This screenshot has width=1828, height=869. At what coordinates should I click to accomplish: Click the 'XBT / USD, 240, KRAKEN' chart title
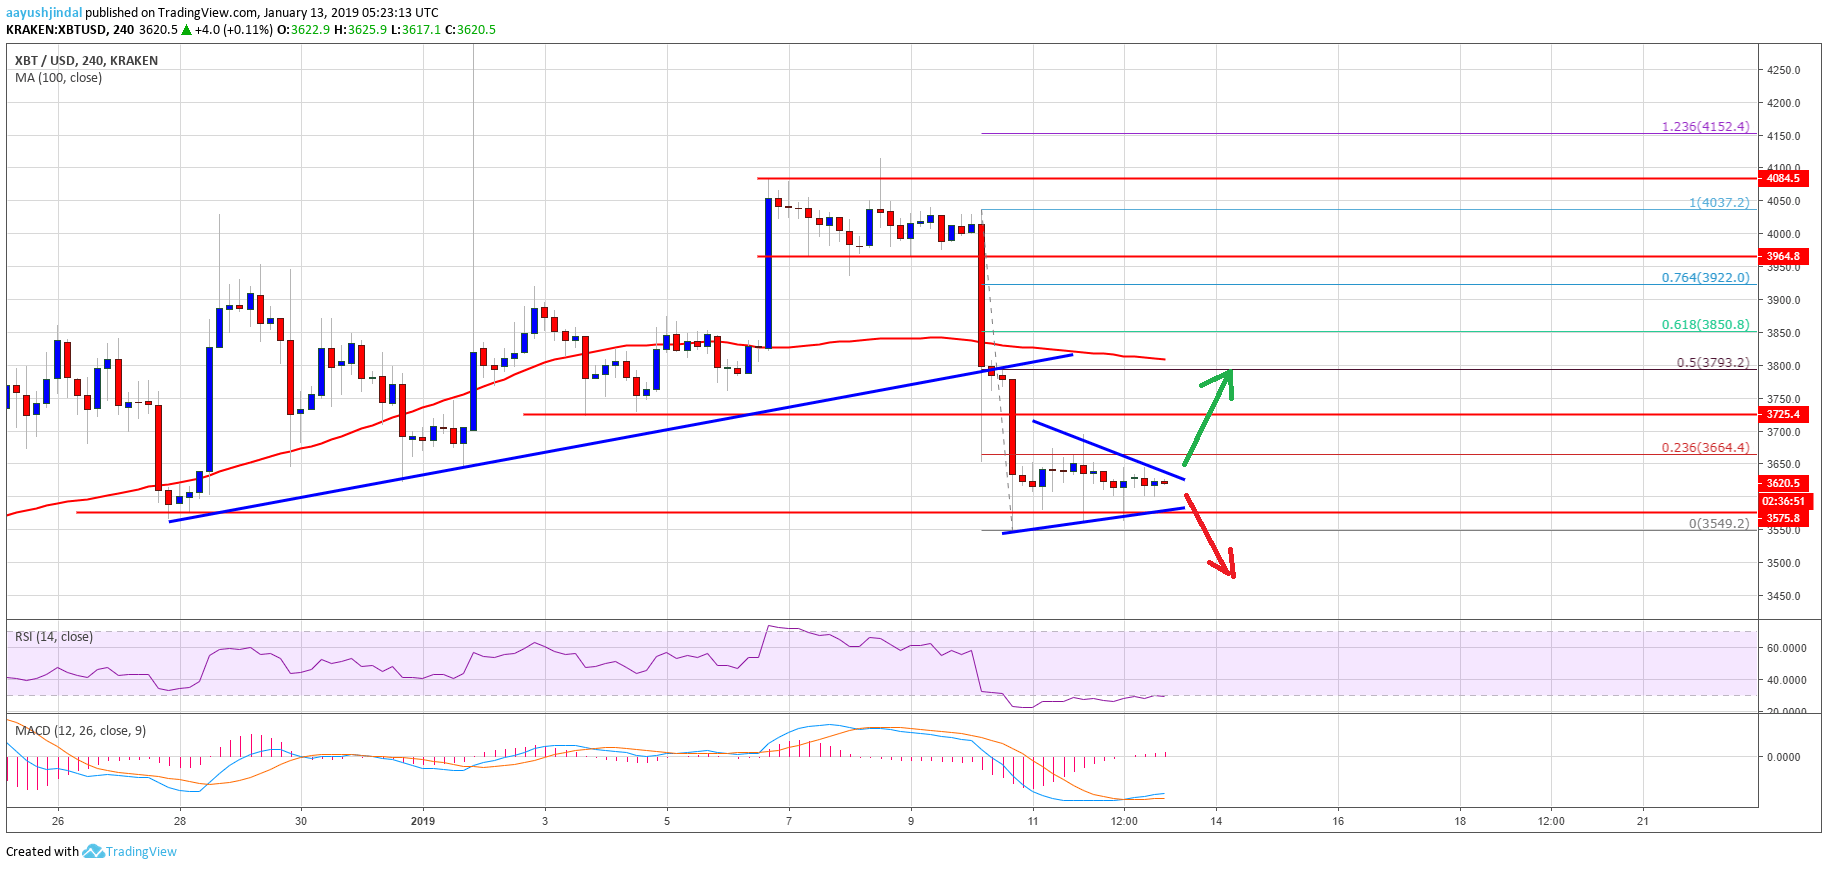click(x=86, y=61)
